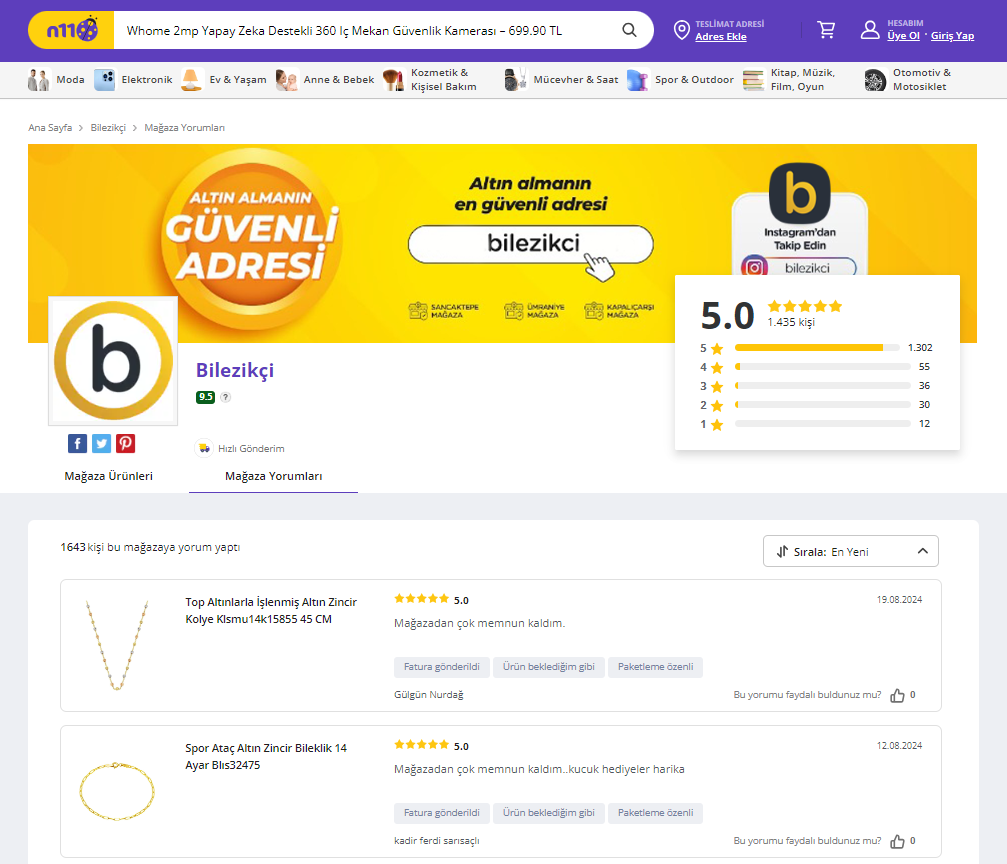
Task: Open the Sırala: En Yeni sort dropdown
Action: (850, 551)
